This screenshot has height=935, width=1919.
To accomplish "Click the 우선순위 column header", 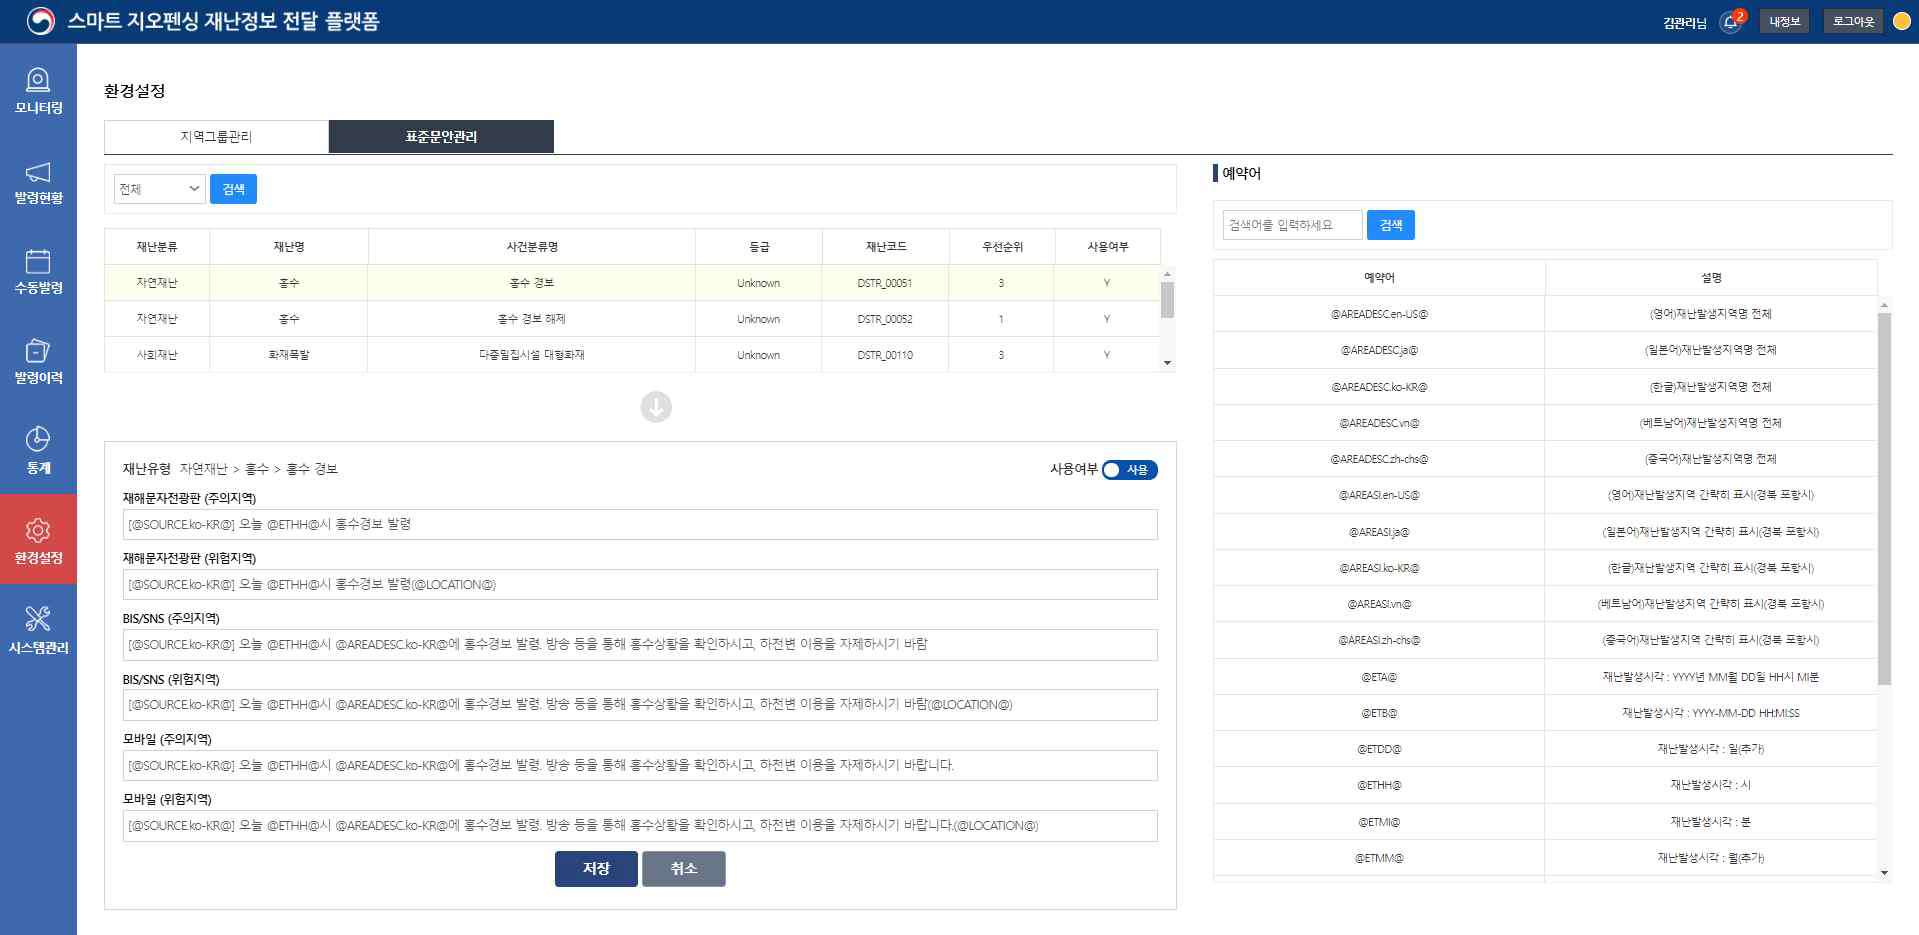I will (x=1001, y=247).
